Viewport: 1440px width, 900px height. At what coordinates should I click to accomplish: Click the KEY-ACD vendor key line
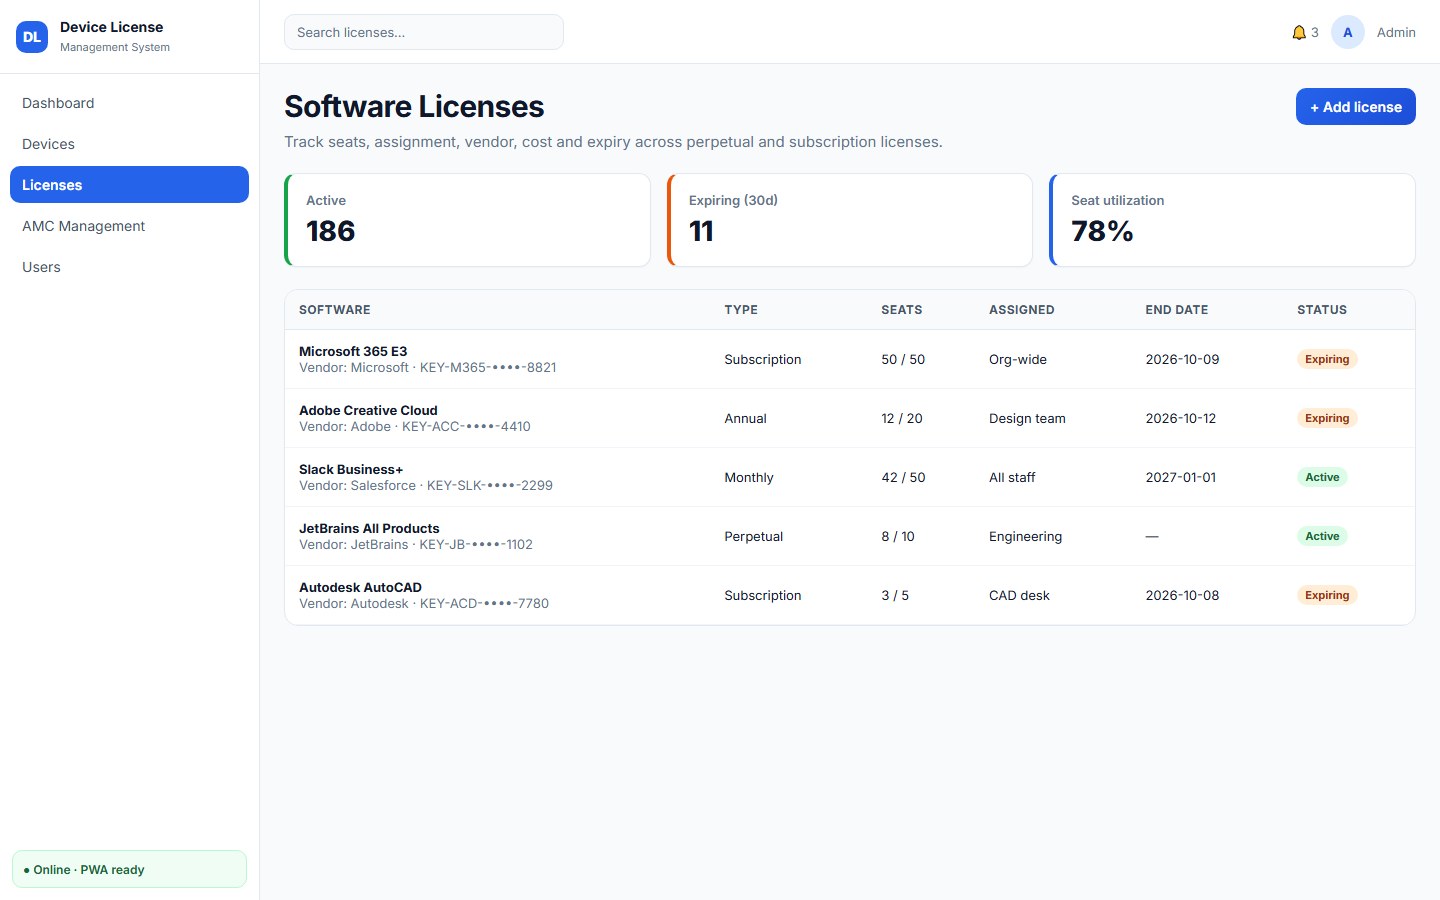click(x=424, y=604)
